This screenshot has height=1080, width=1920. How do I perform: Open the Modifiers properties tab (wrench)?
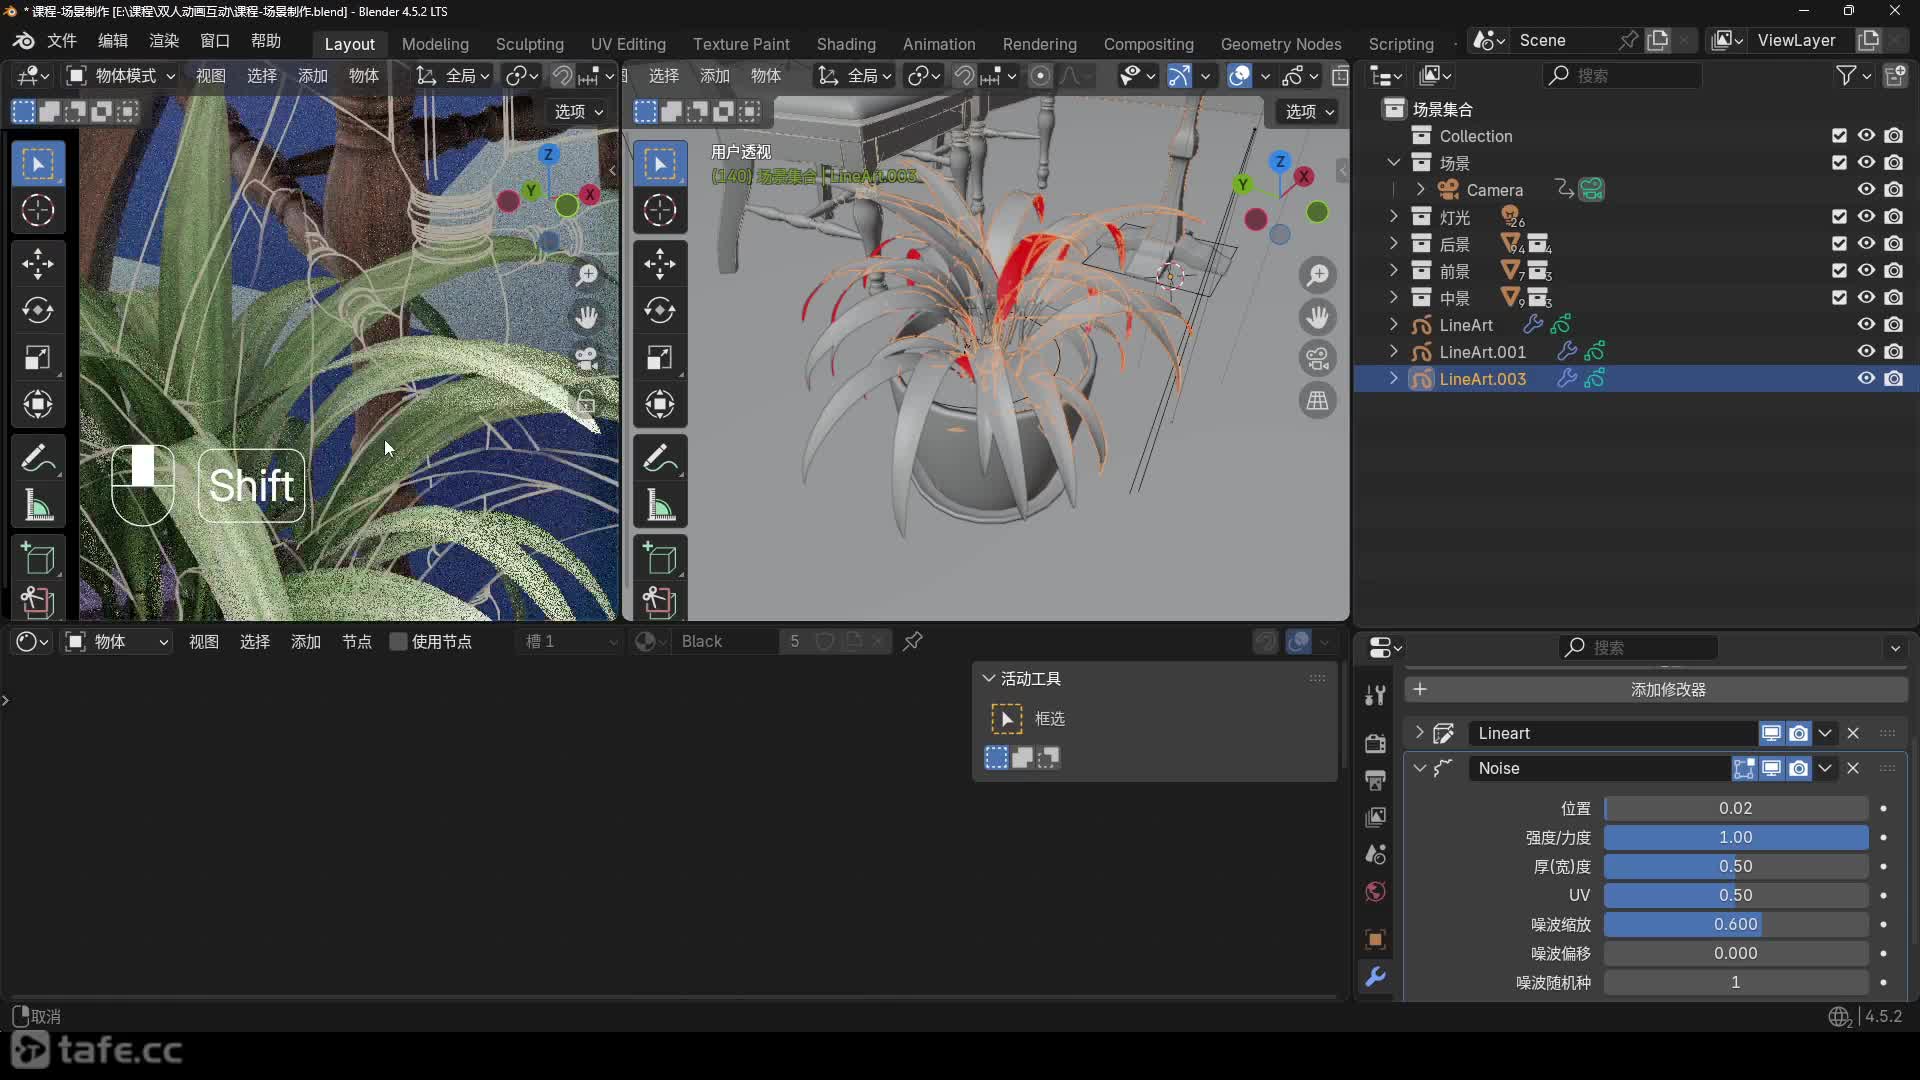pos(1376,977)
